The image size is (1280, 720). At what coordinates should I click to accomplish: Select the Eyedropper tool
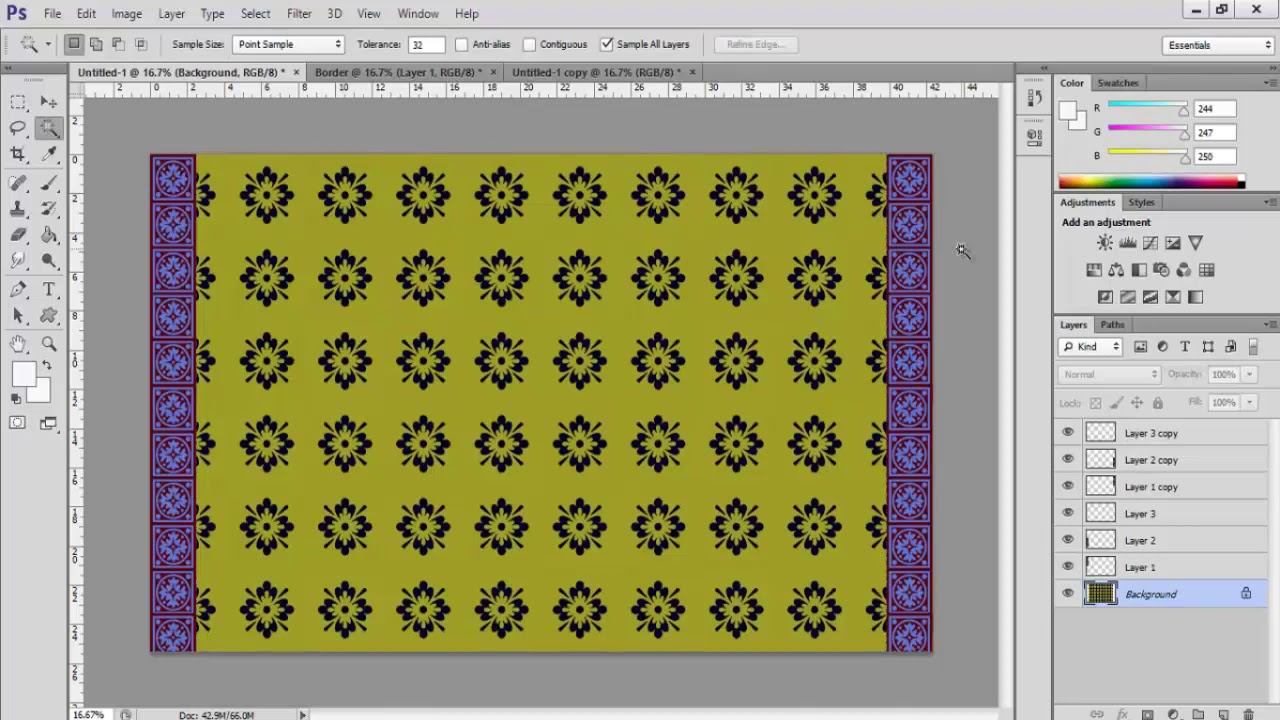[48, 154]
